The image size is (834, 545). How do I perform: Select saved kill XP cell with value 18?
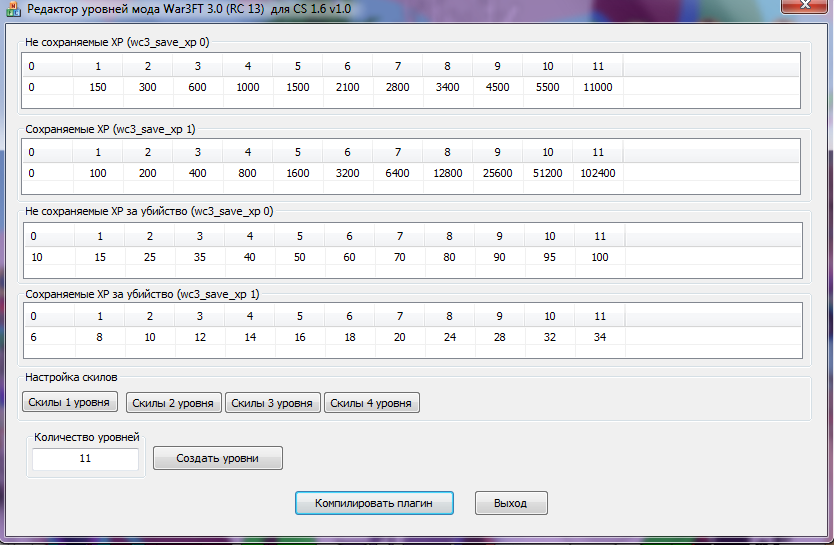[x=349, y=337]
